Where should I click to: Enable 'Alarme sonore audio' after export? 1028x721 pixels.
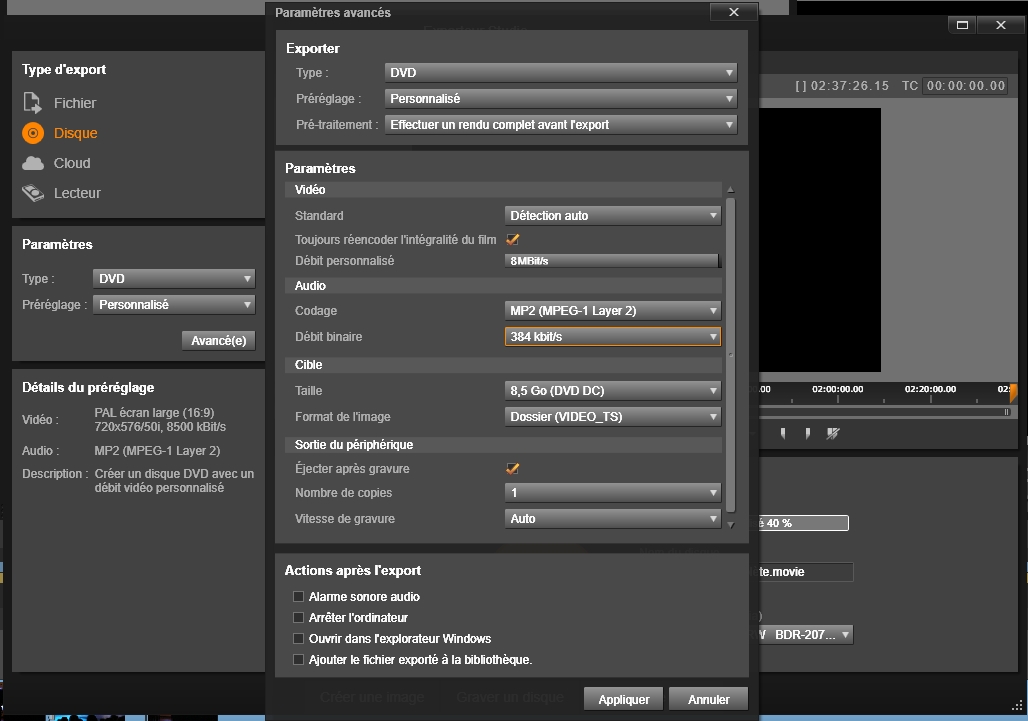(x=298, y=597)
